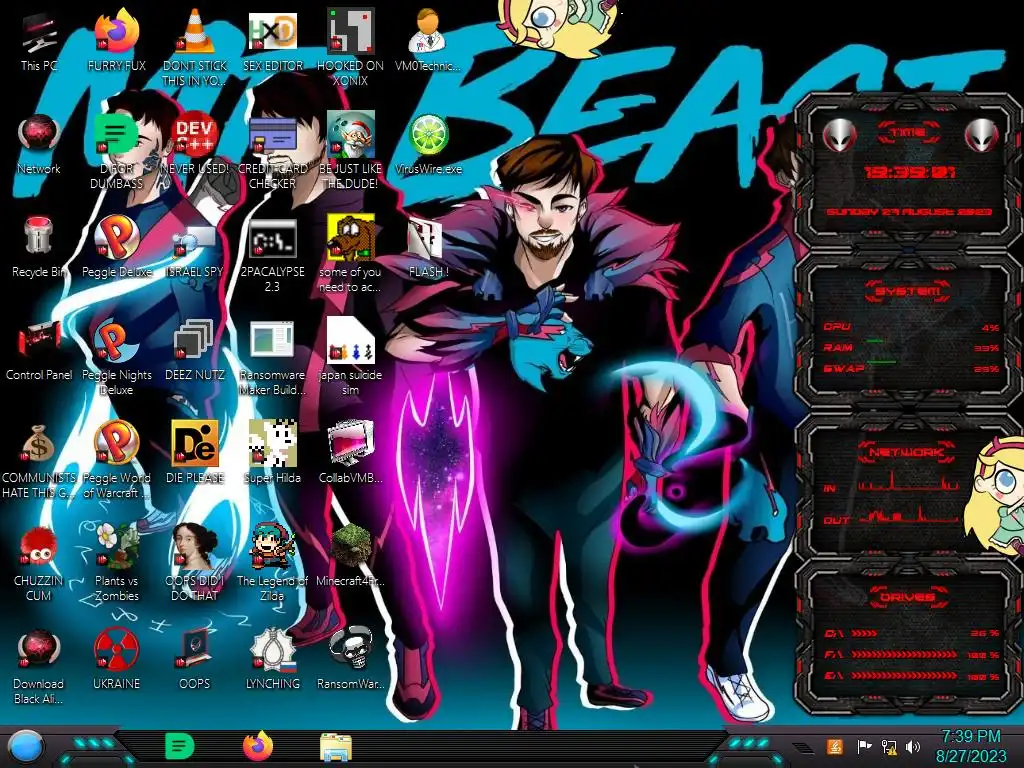Click the NETWORK widget header
1024x768 pixels.
[907, 452]
